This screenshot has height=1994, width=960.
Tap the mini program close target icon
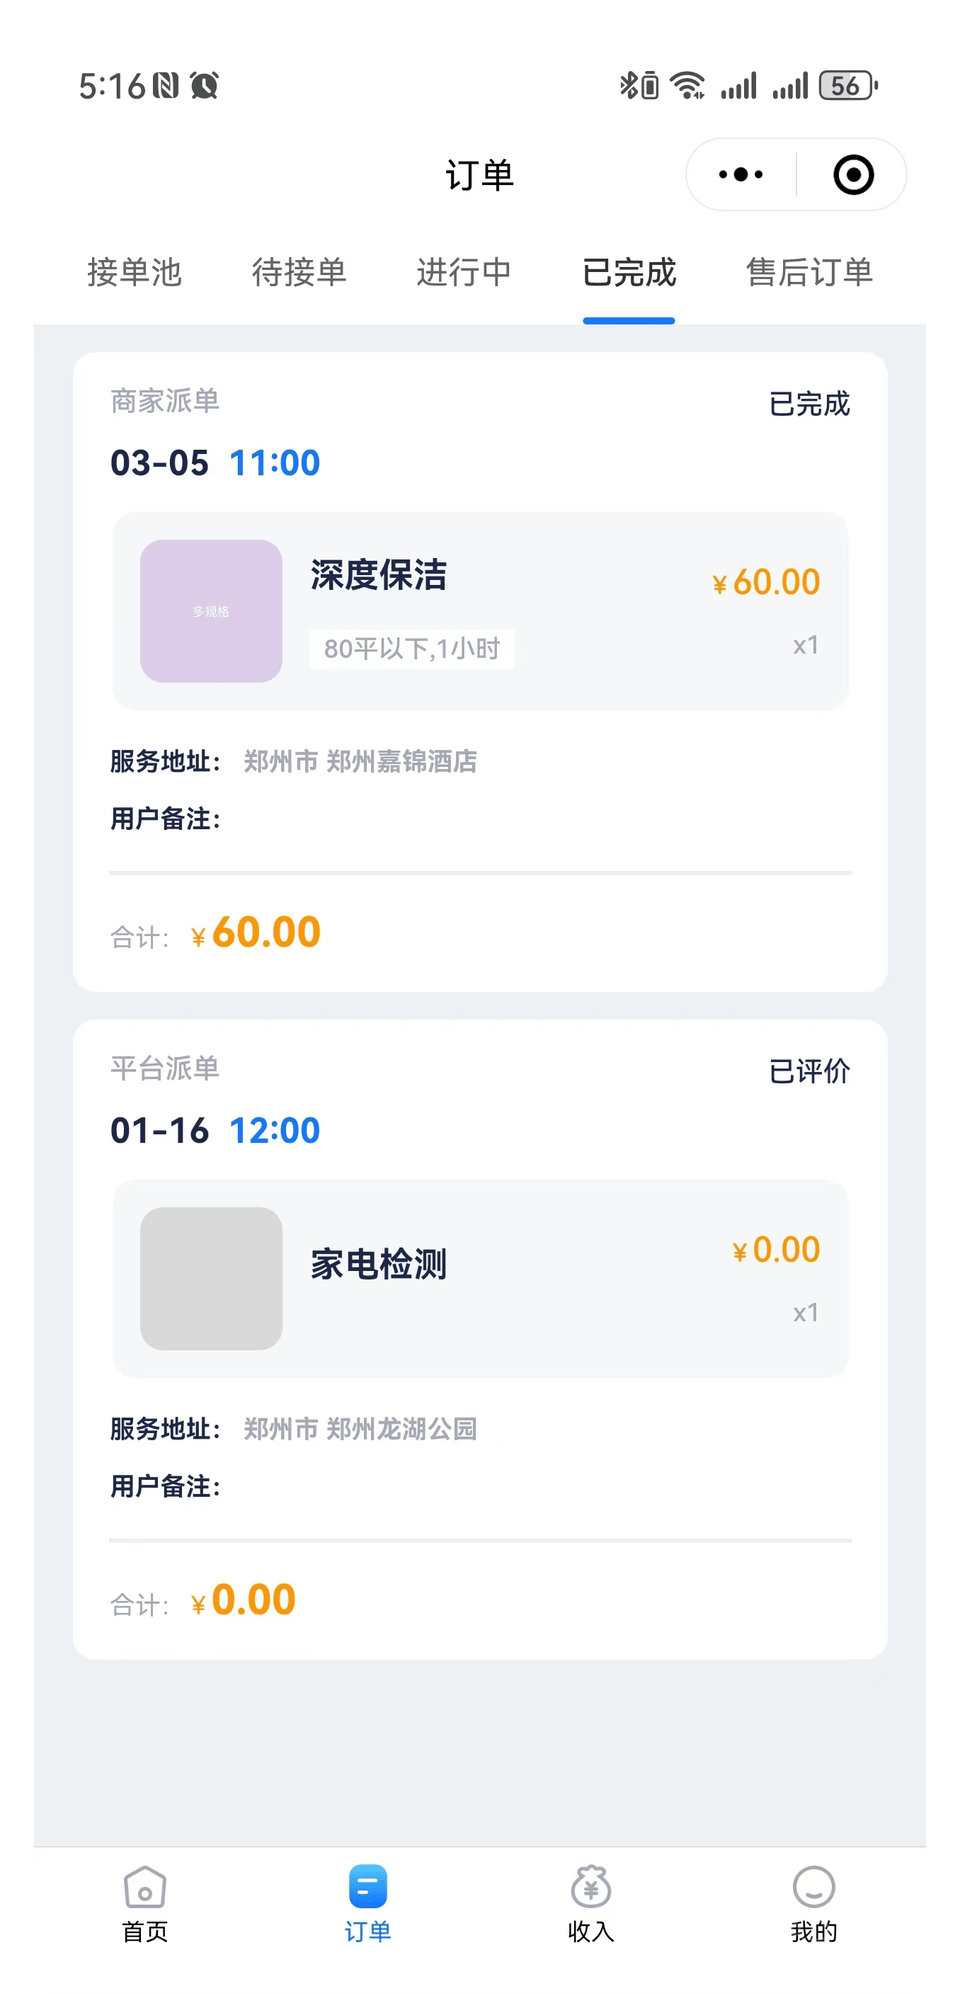coord(853,175)
